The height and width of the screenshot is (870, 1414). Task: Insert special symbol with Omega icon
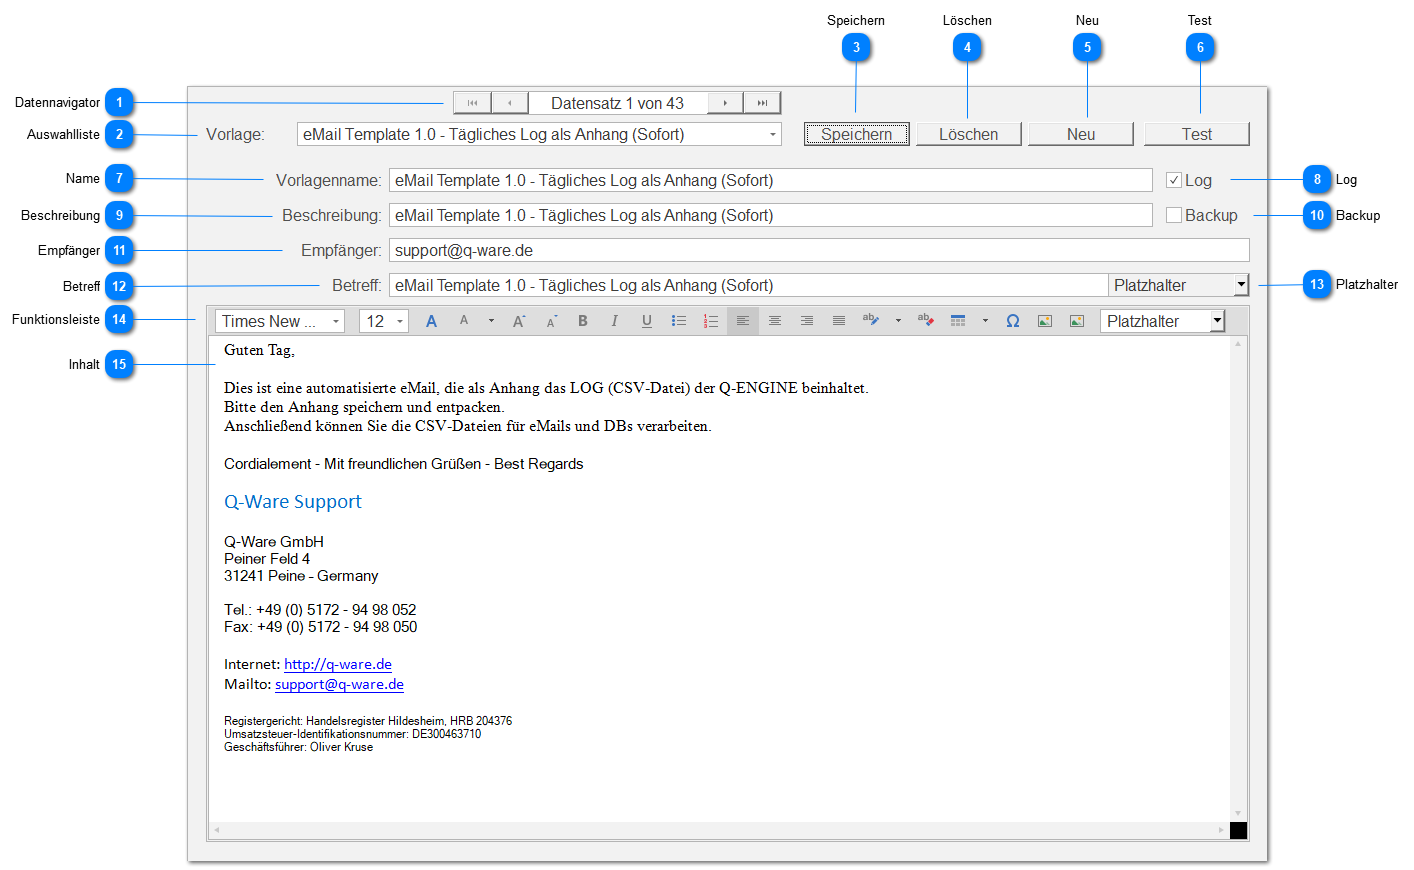pos(1013,321)
